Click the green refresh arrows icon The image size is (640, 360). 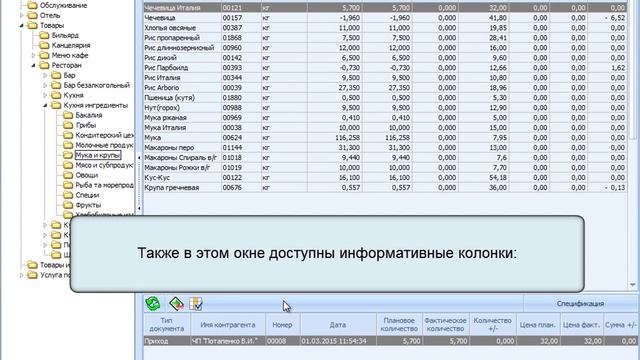click(153, 303)
